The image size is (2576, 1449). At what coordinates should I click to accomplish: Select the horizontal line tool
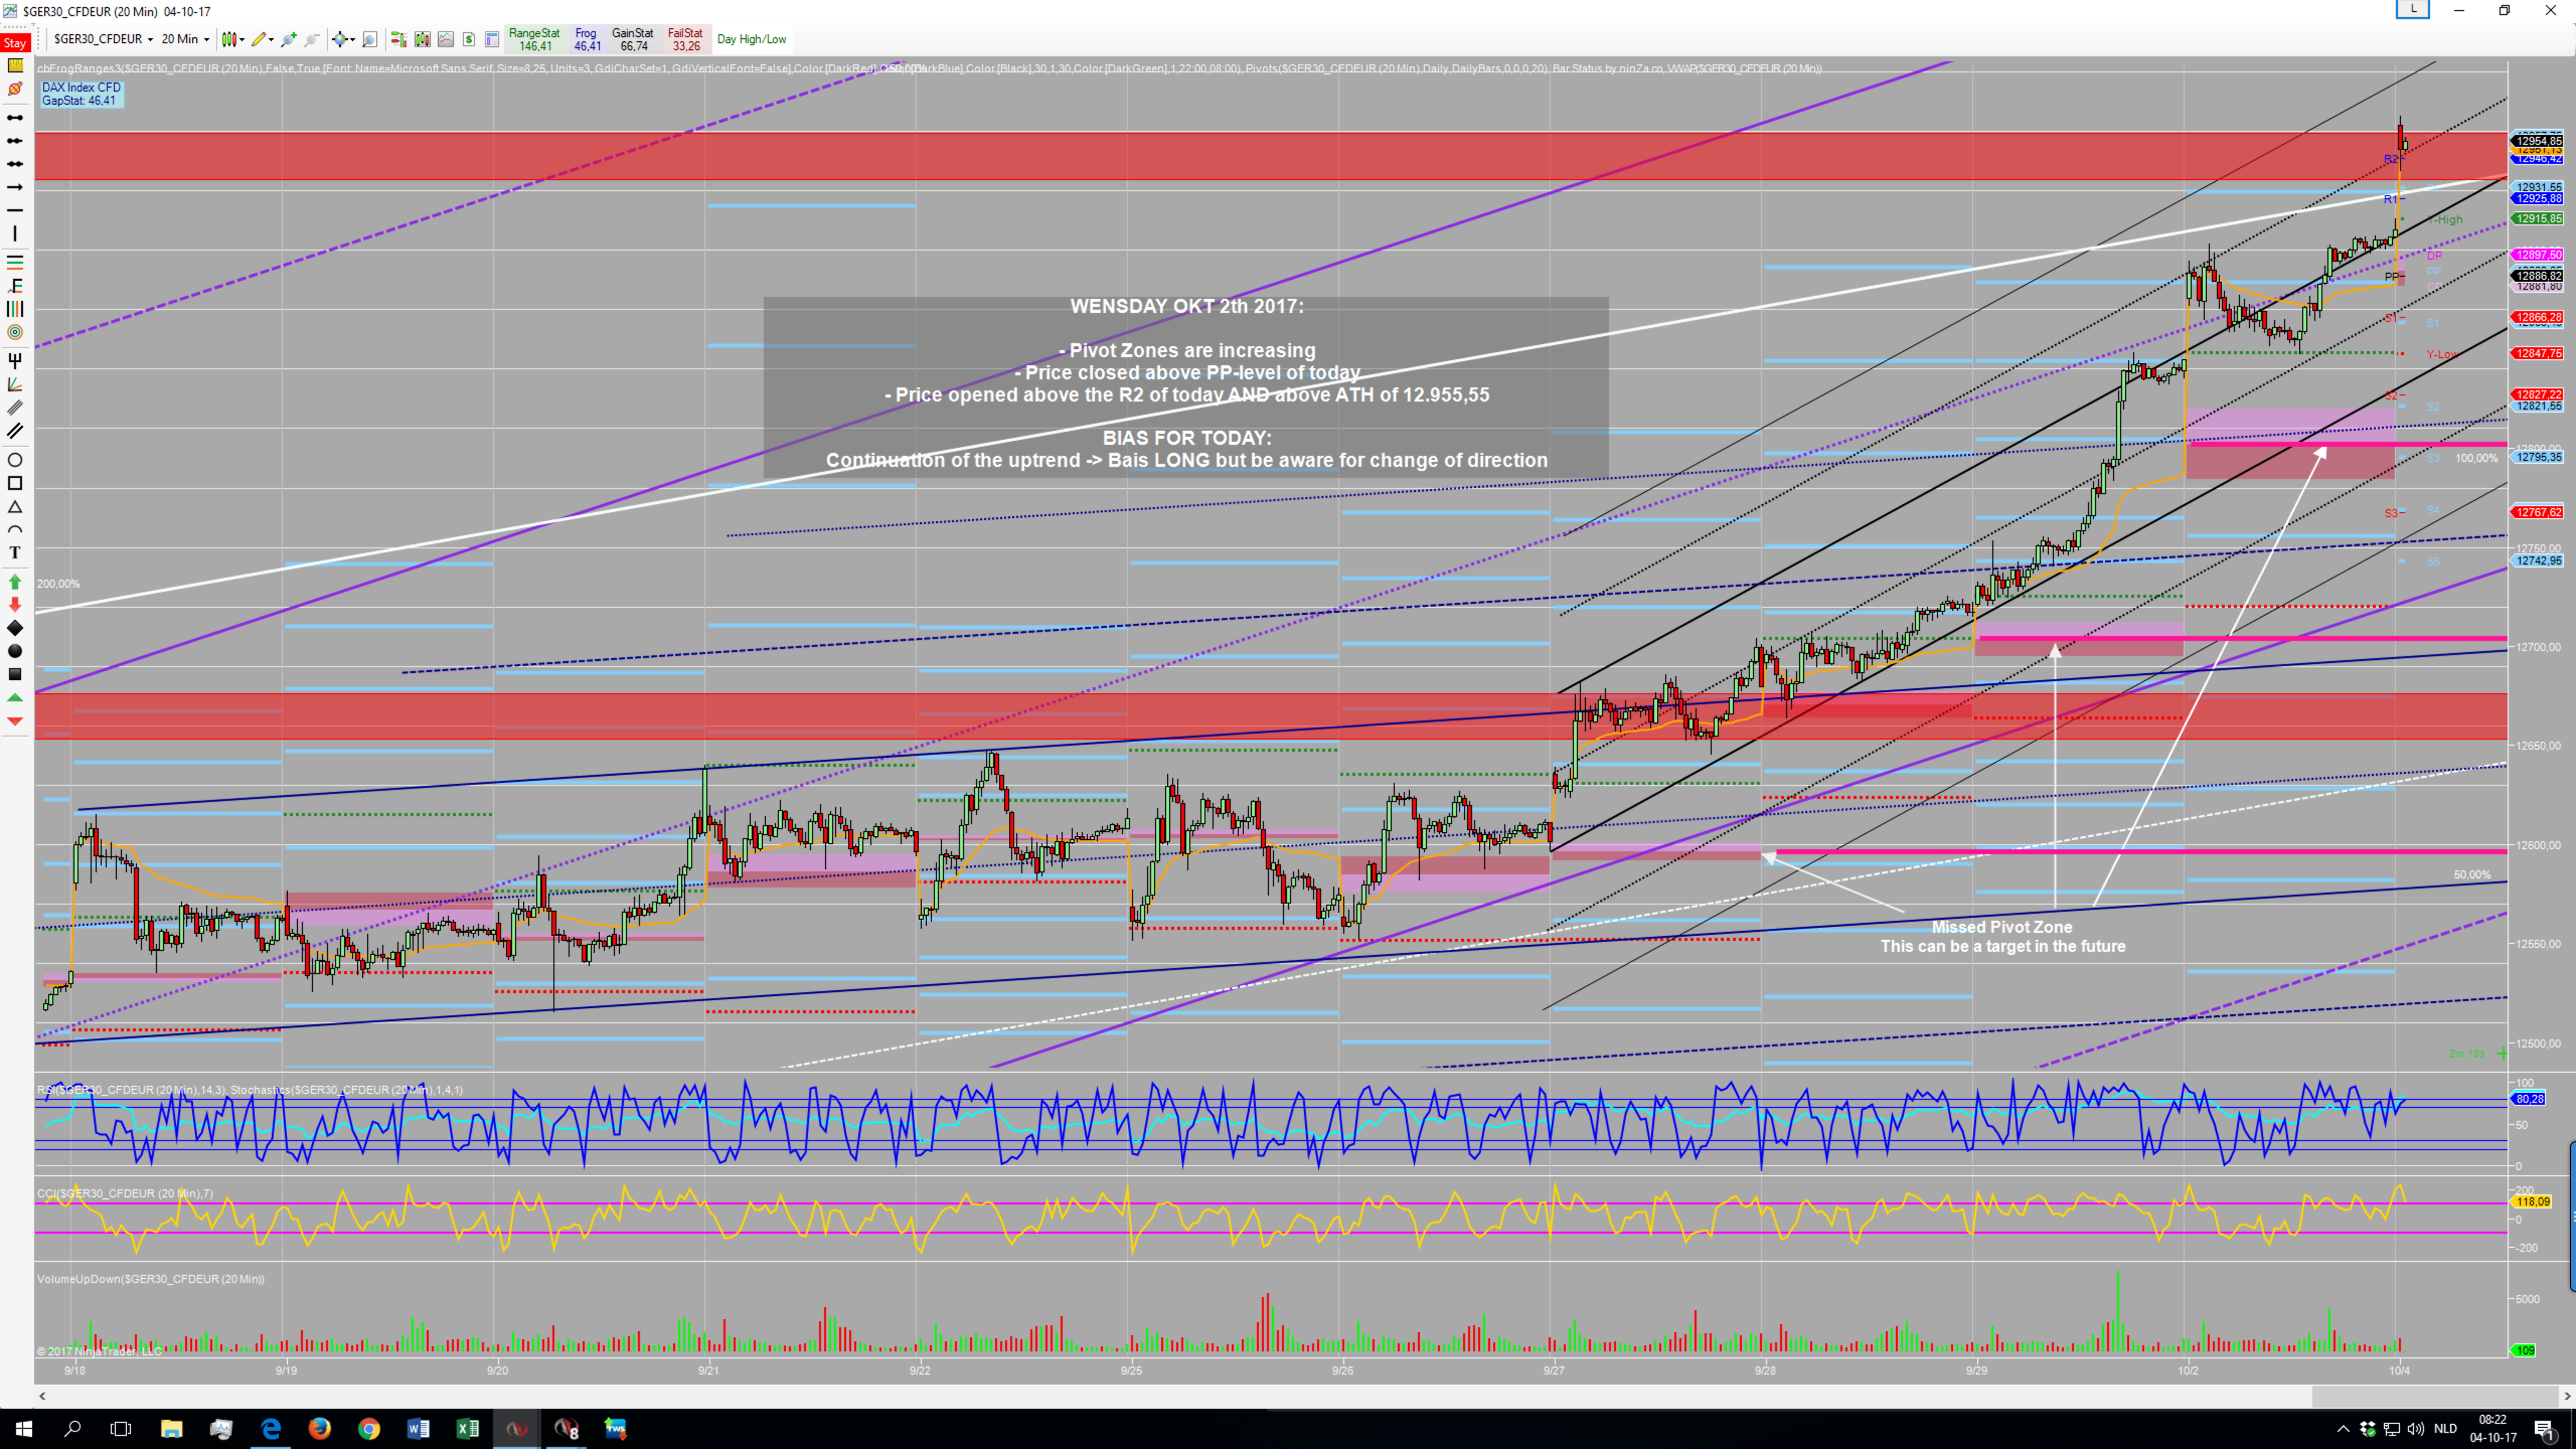15,210
